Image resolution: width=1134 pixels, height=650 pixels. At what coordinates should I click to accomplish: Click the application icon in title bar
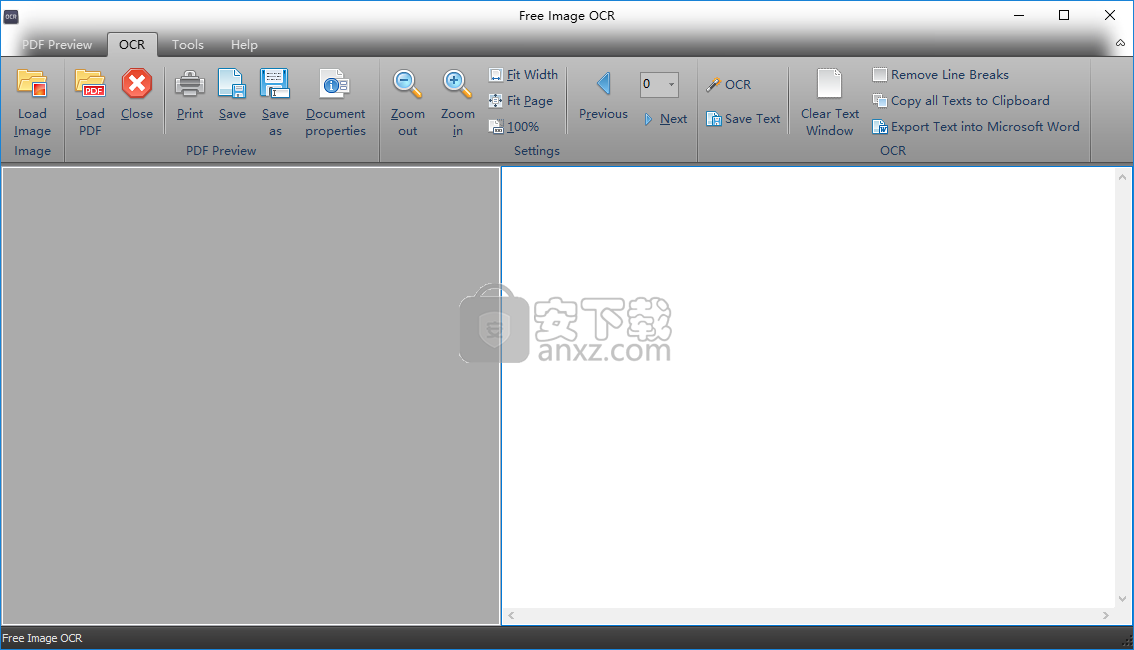coord(11,16)
